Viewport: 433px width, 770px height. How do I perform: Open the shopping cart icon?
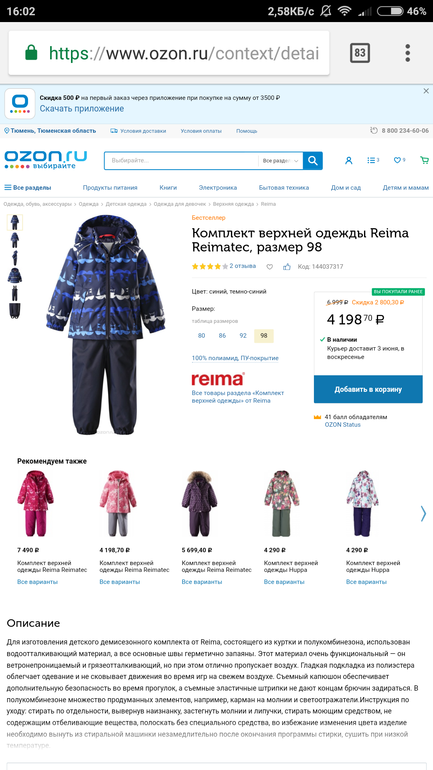(424, 160)
